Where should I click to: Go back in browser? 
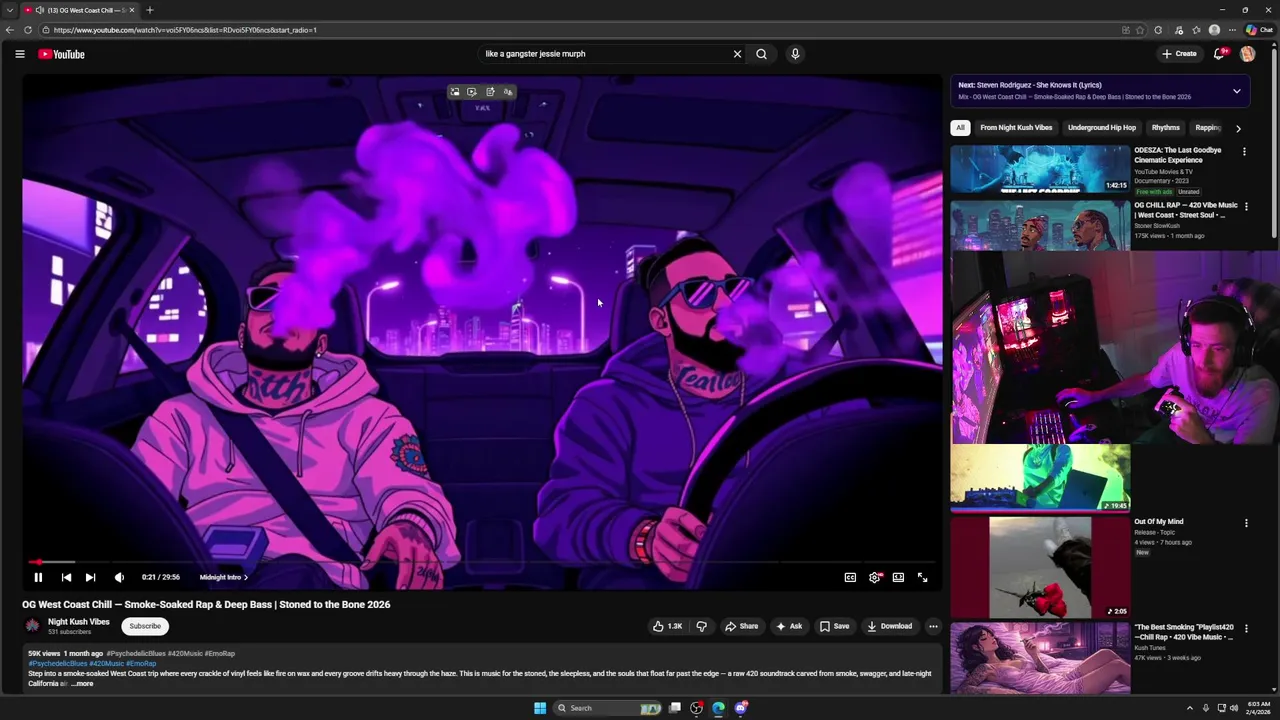[x=10, y=30]
